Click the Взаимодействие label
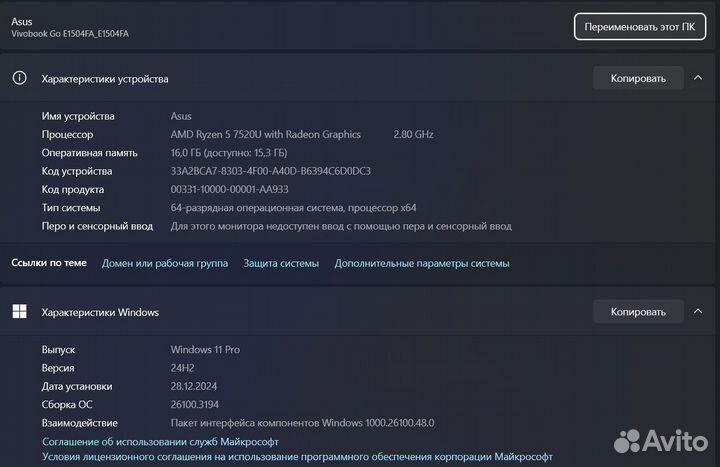720x467 pixels. click(79, 423)
